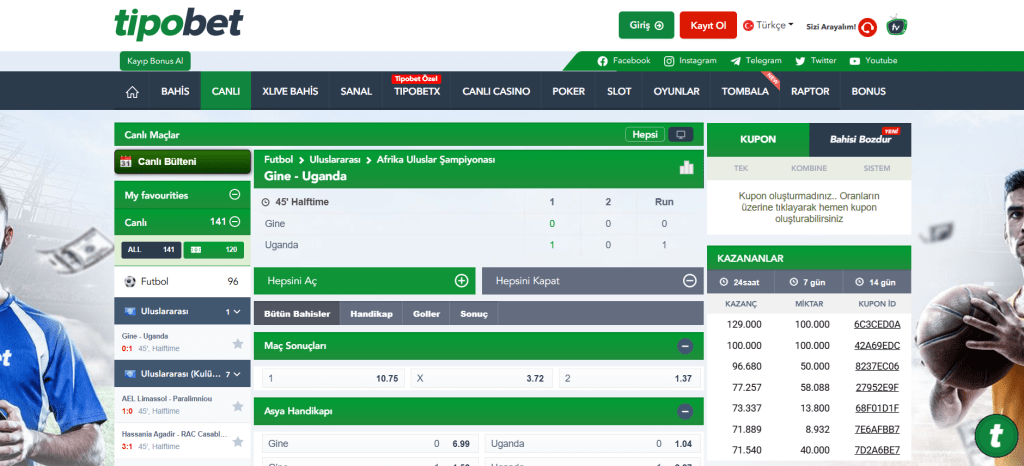Collapse the My favourites section
Screen dimensions: 1024x466
click(x=234, y=195)
